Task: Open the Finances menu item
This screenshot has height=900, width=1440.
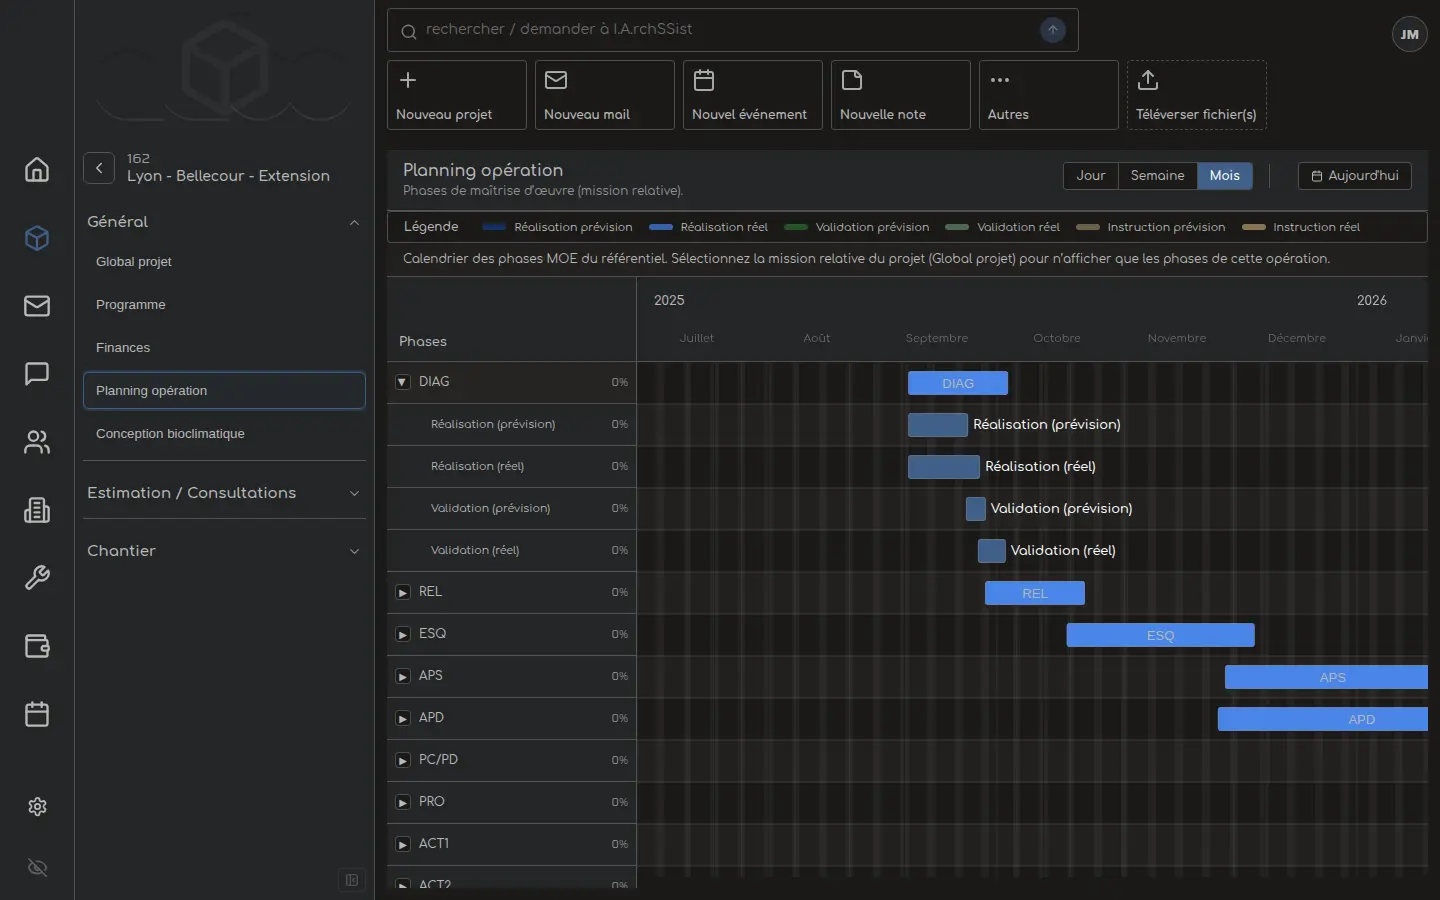Action: (224, 348)
